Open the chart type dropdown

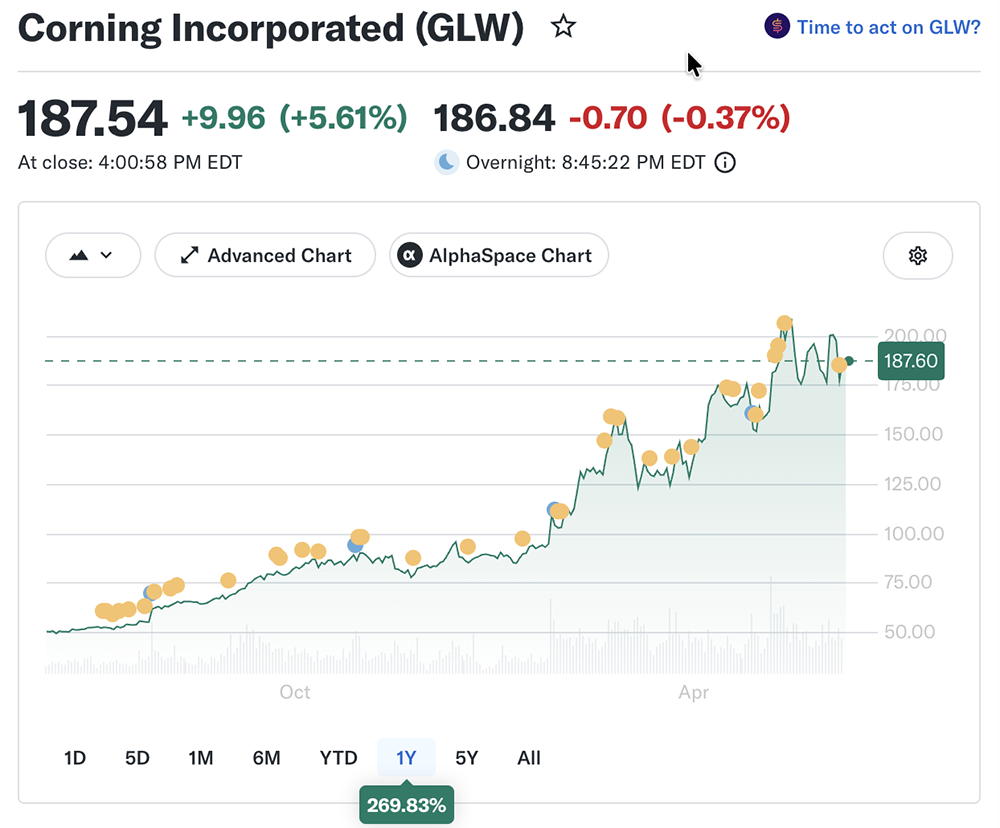point(93,255)
